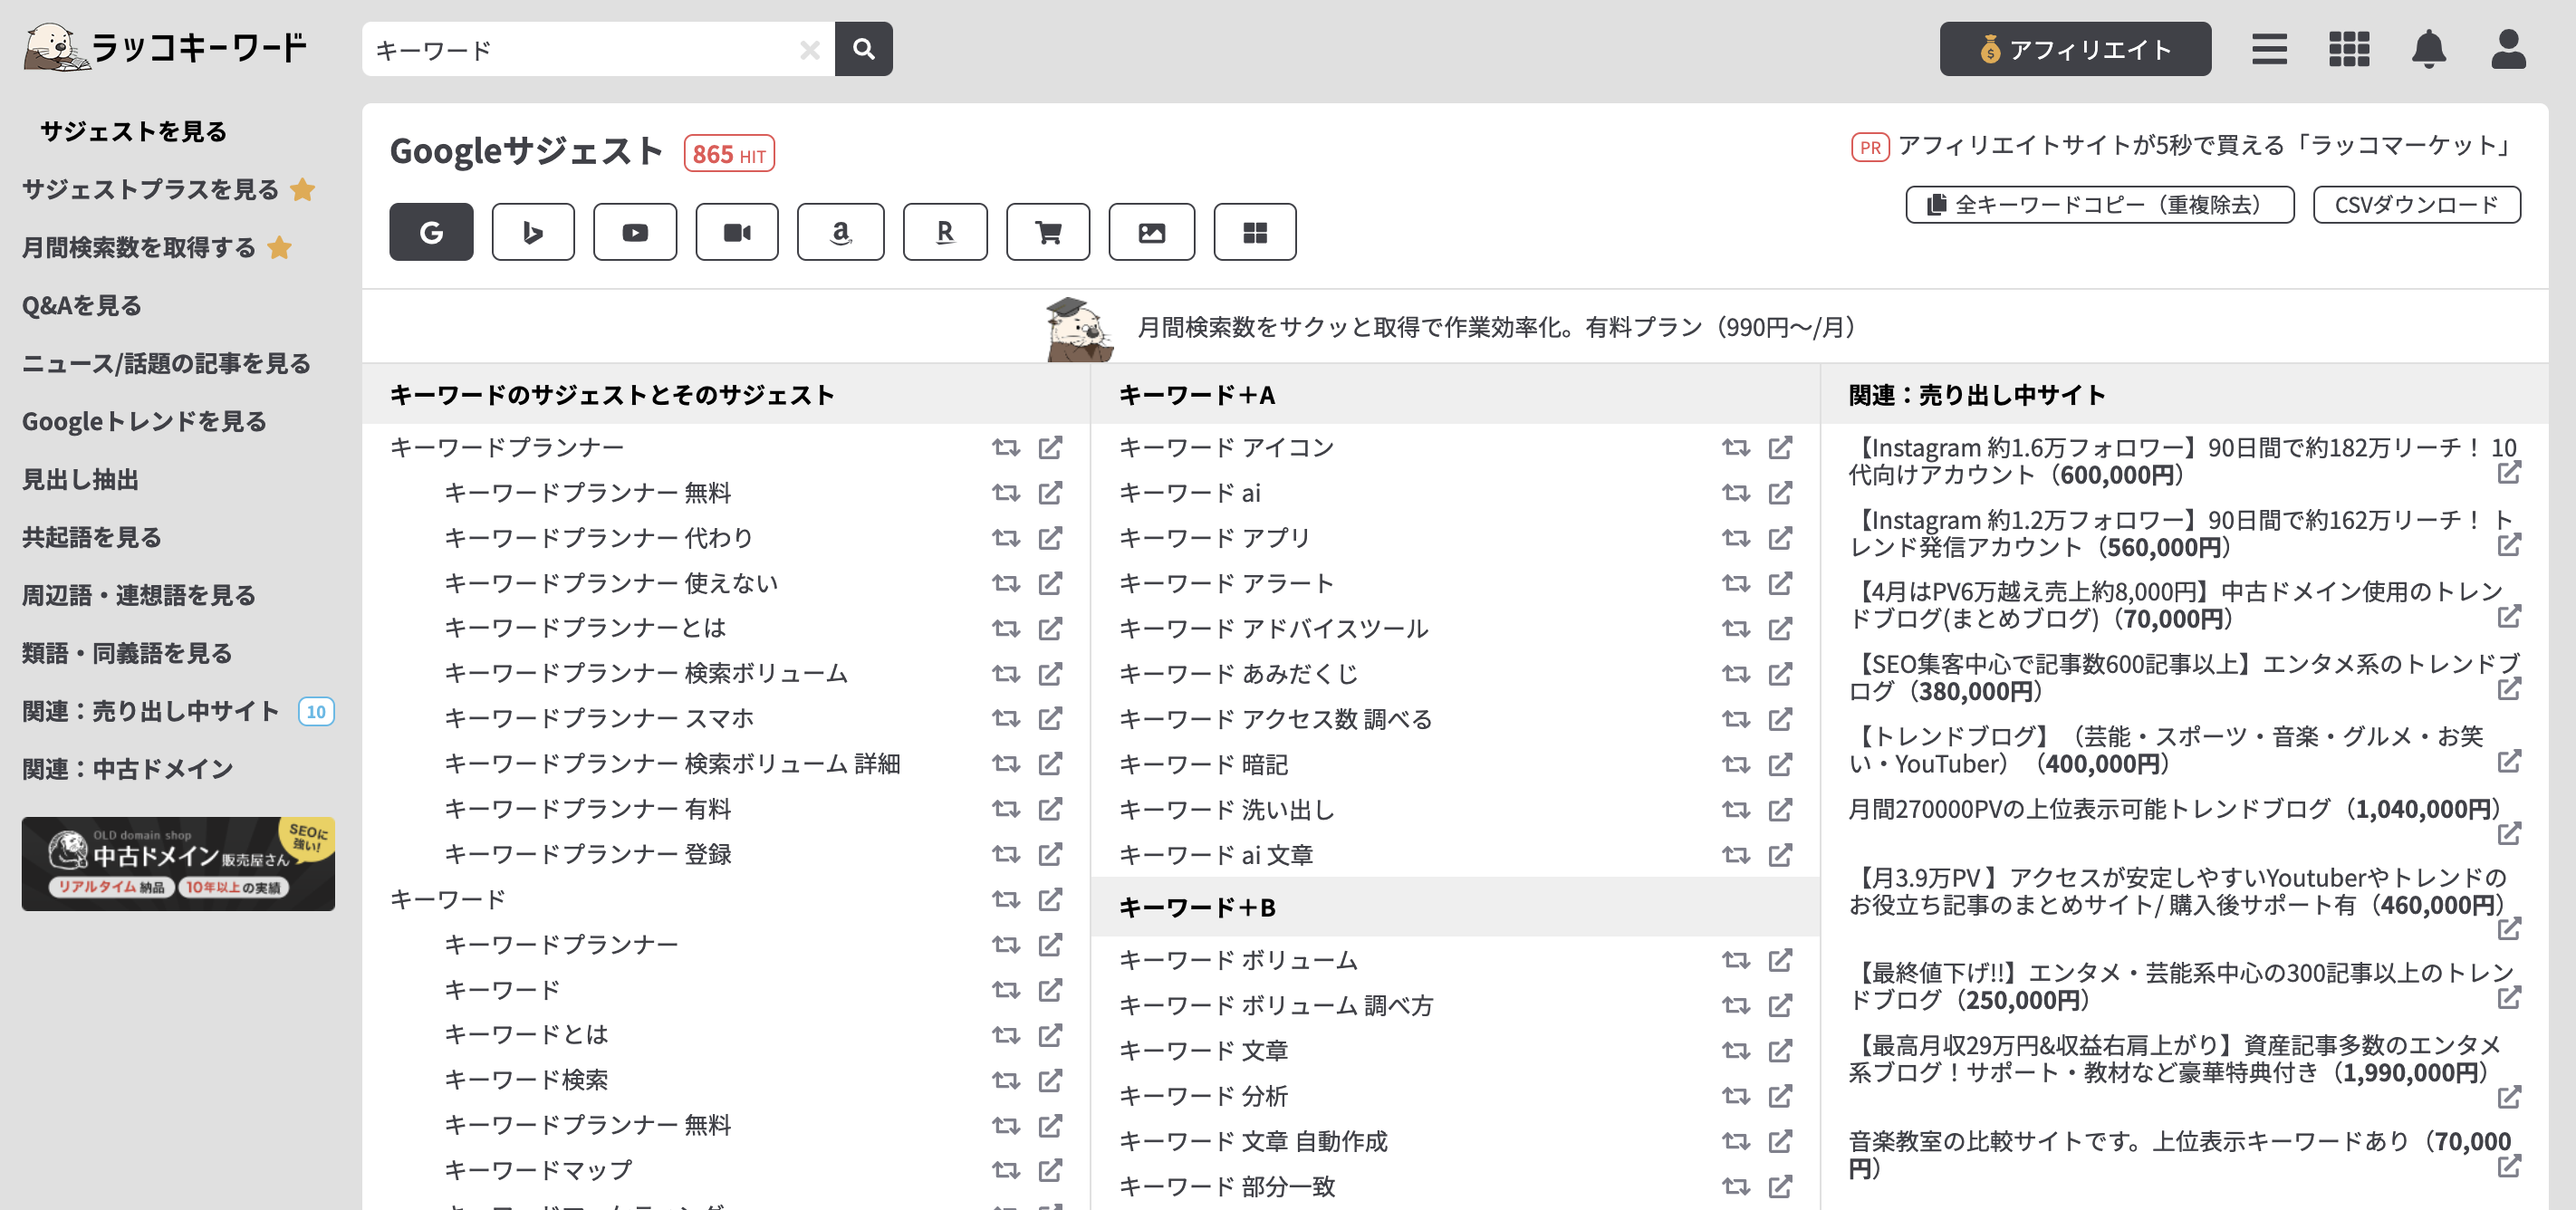Open Googleトレンドを見る in sidebar
The image size is (2576, 1210).
[144, 421]
